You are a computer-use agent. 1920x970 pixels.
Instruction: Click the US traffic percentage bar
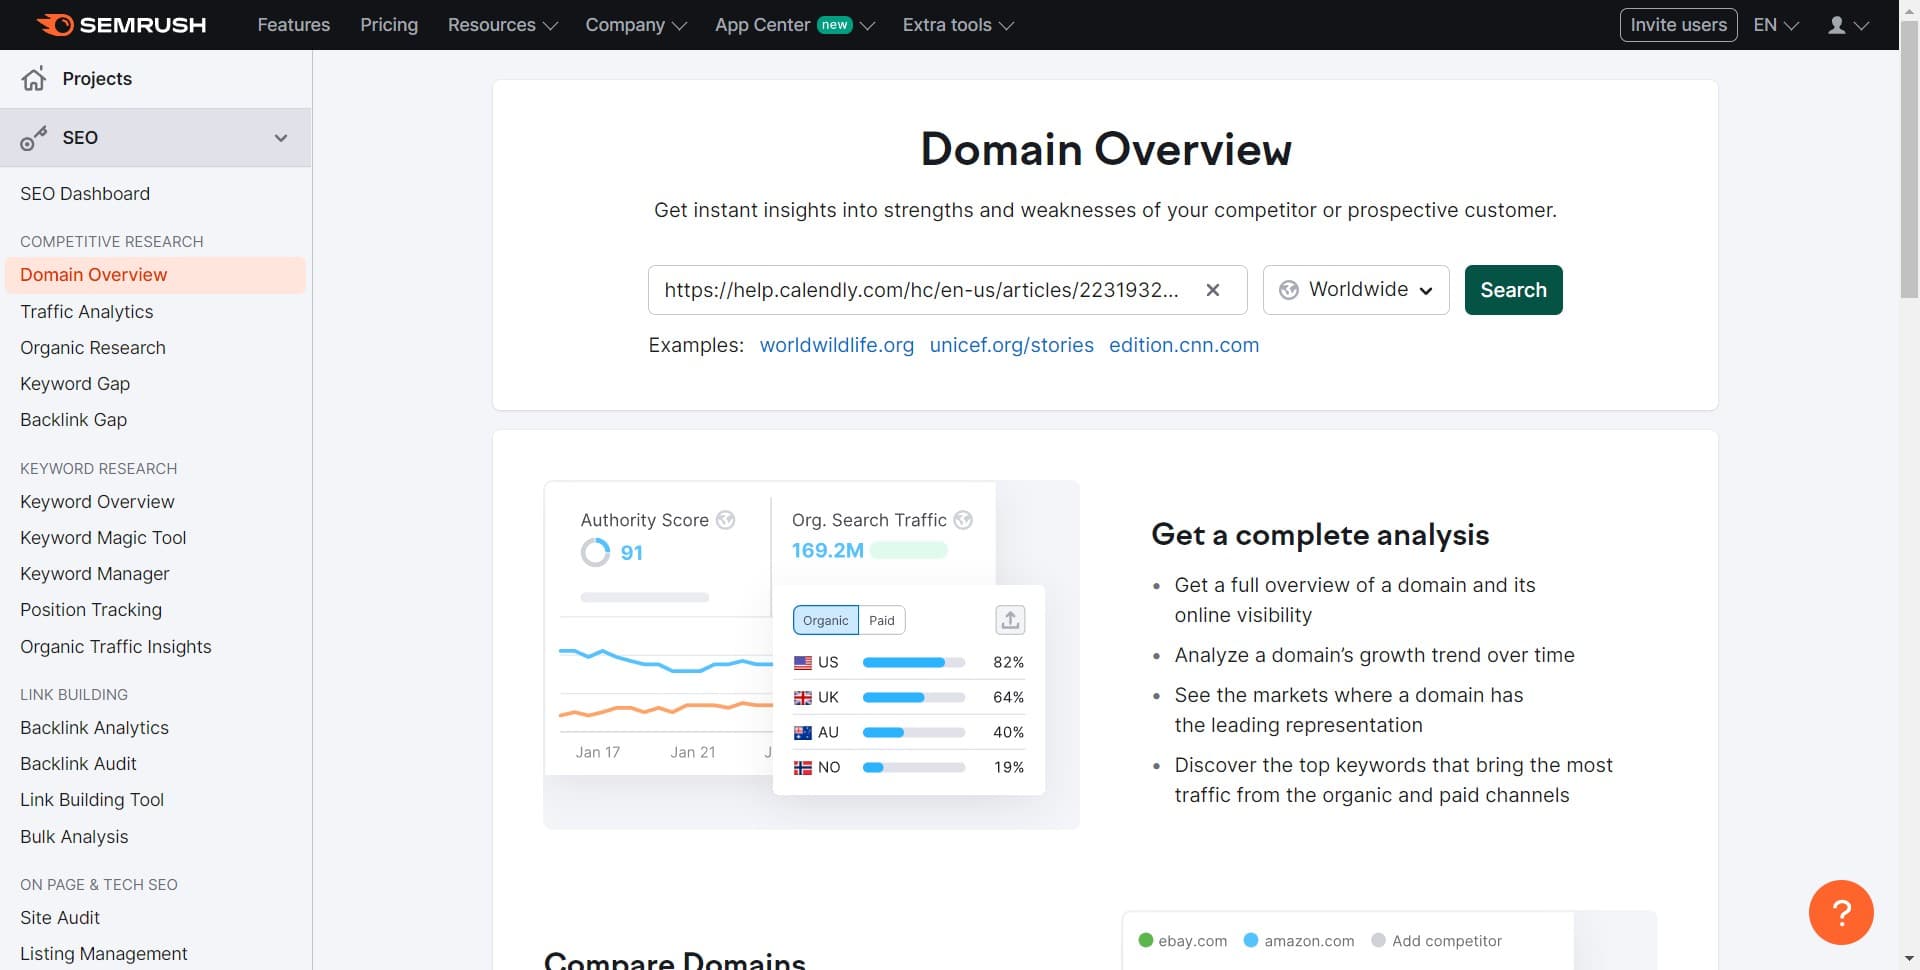(913, 662)
